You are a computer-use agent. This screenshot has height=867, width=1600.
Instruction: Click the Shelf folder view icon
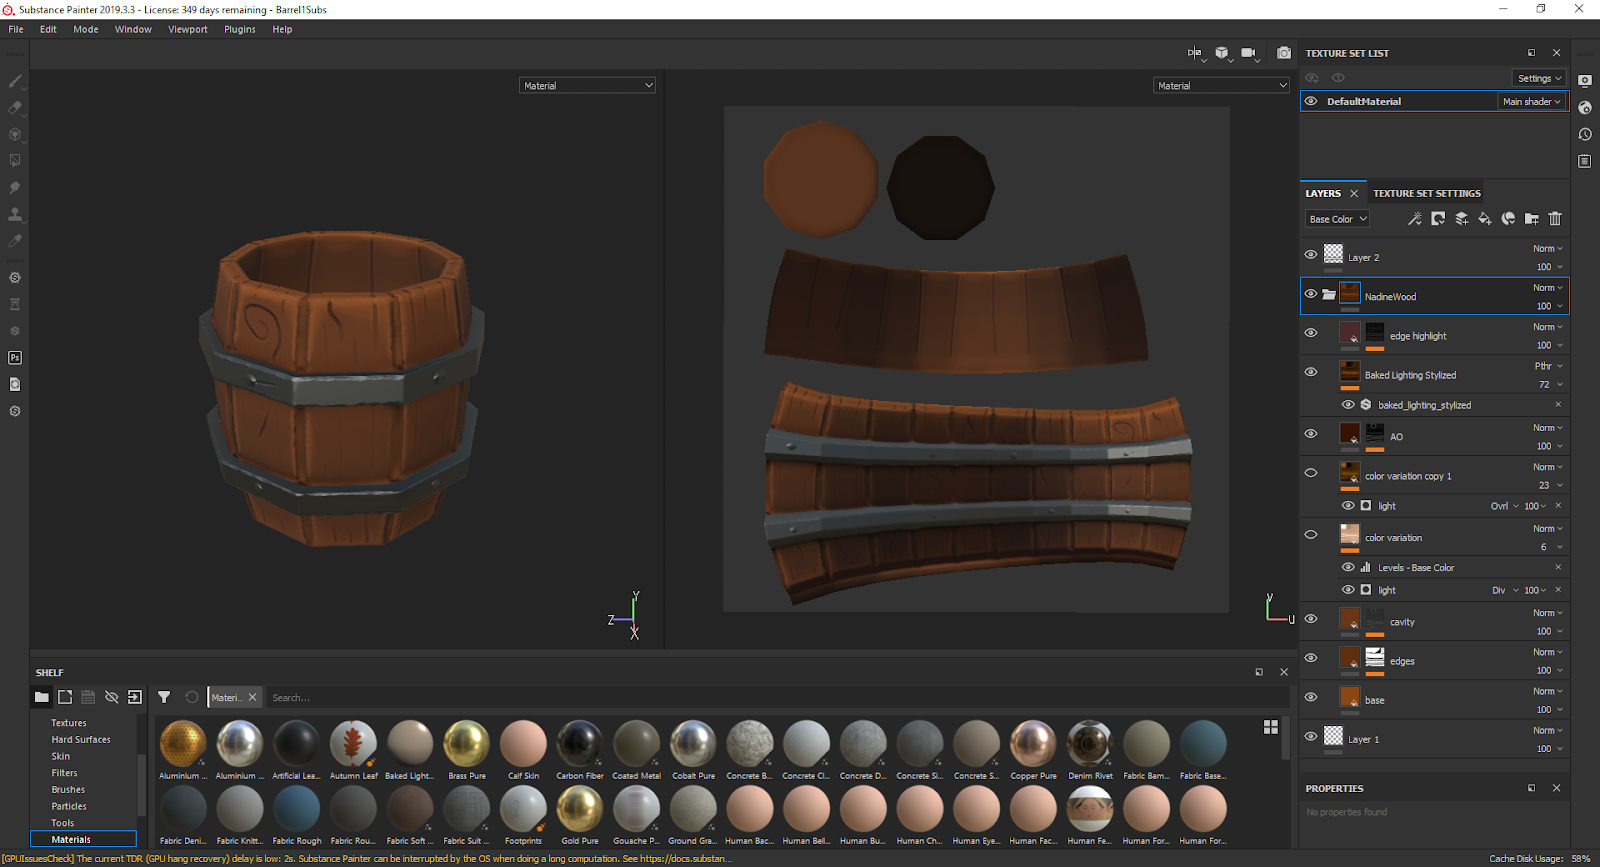click(x=41, y=697)
